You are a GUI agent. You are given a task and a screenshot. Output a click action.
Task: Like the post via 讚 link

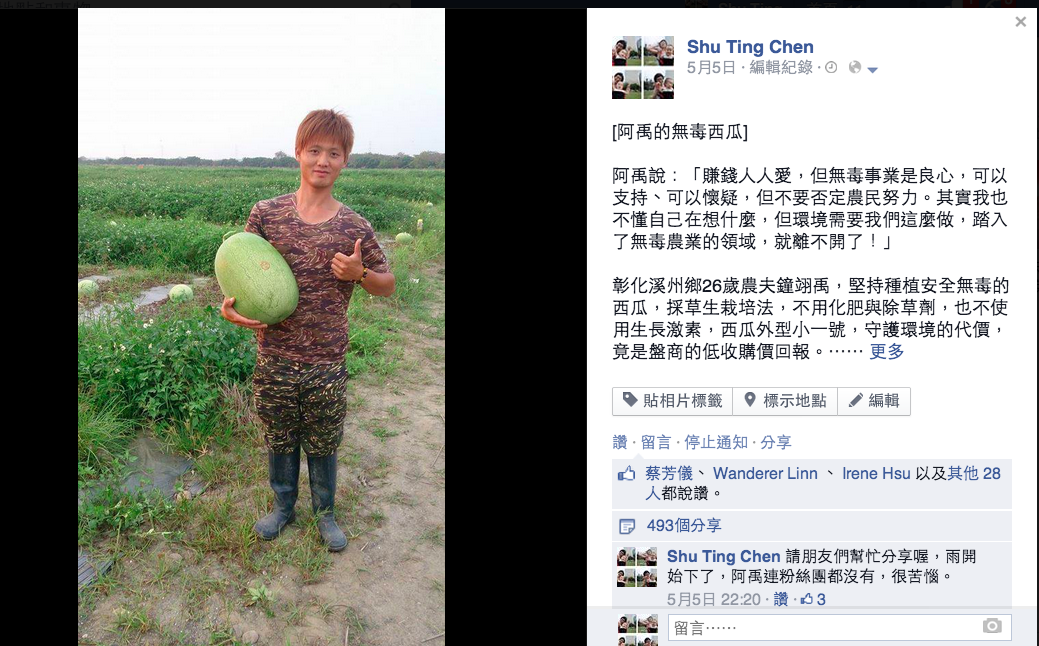coord(620,442)
